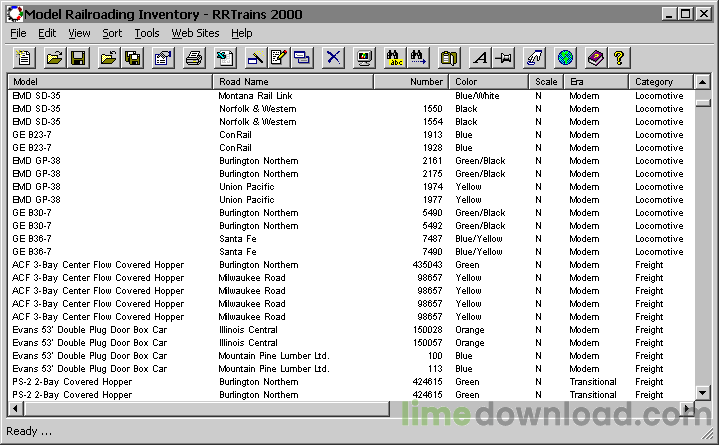
Task: Click the Category column header
Action: tap(661, 82)
